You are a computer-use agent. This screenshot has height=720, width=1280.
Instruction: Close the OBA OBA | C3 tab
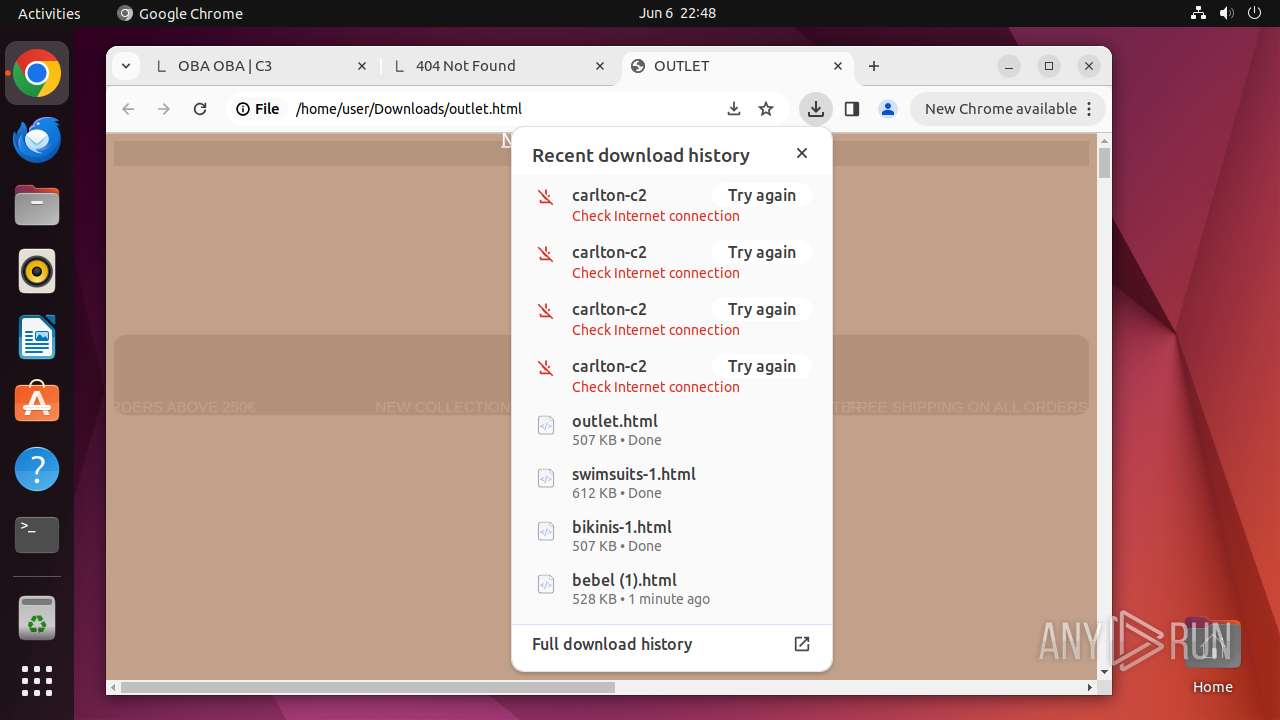point(362,66)
